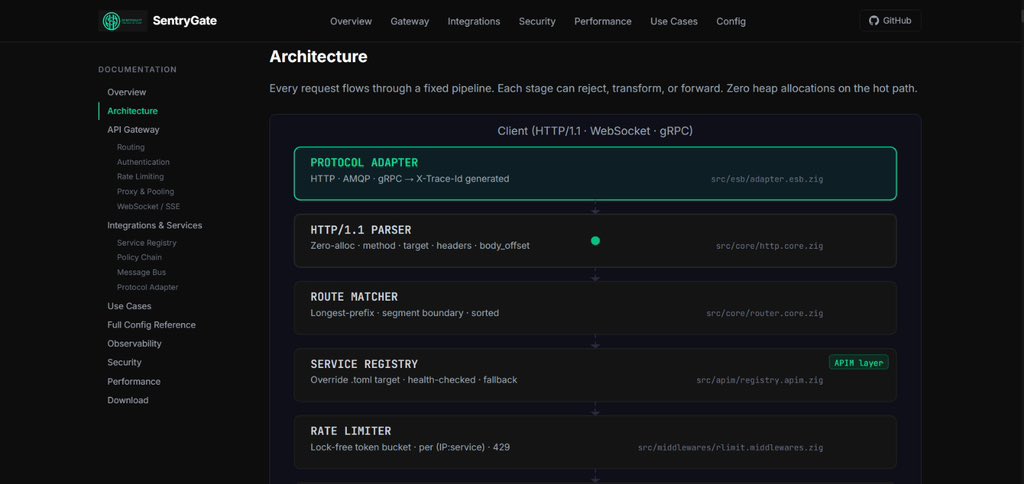
Task: Click src/apim/registry.apim.zig file path
Action: (x=760, y=380)
